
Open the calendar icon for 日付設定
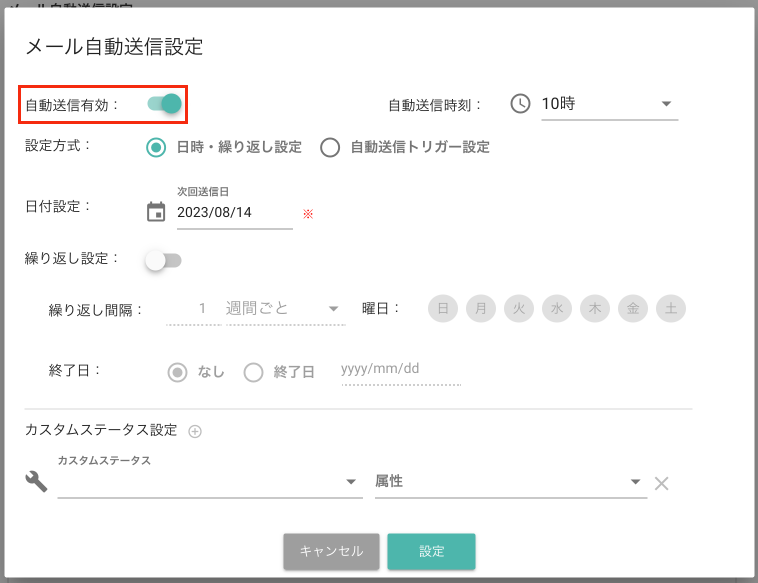(x=156, y=212)
